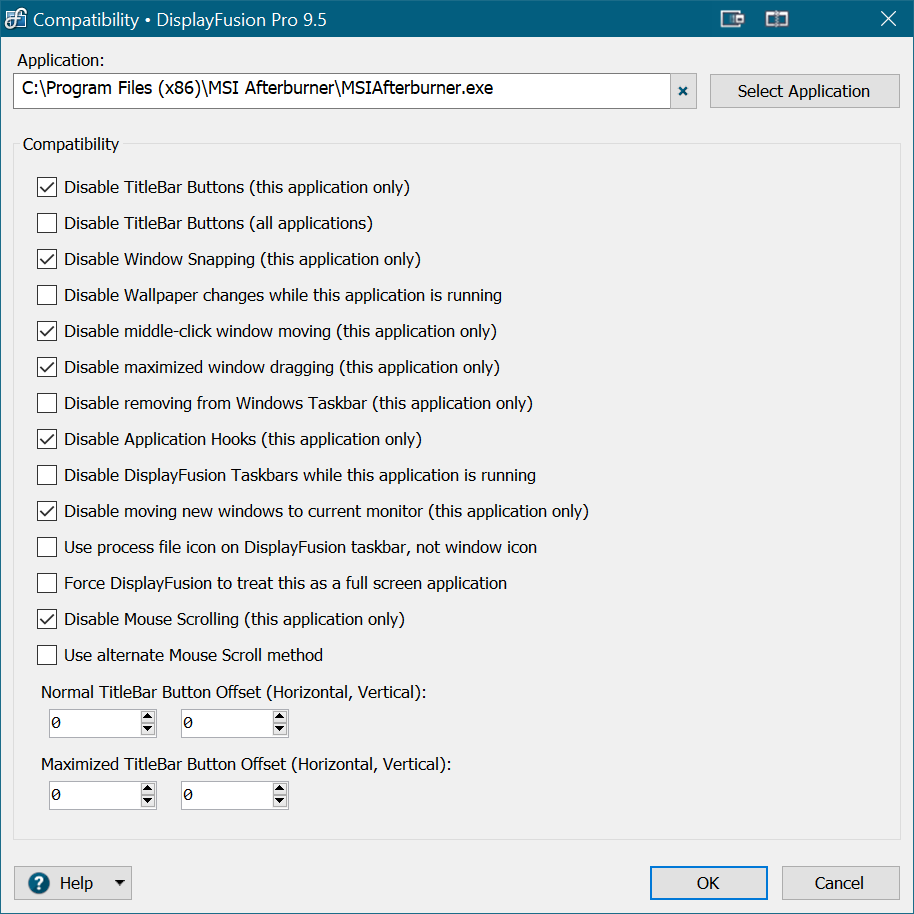Confirm settings with the OK button
This screenshot has width=914, height=914.
708,883
